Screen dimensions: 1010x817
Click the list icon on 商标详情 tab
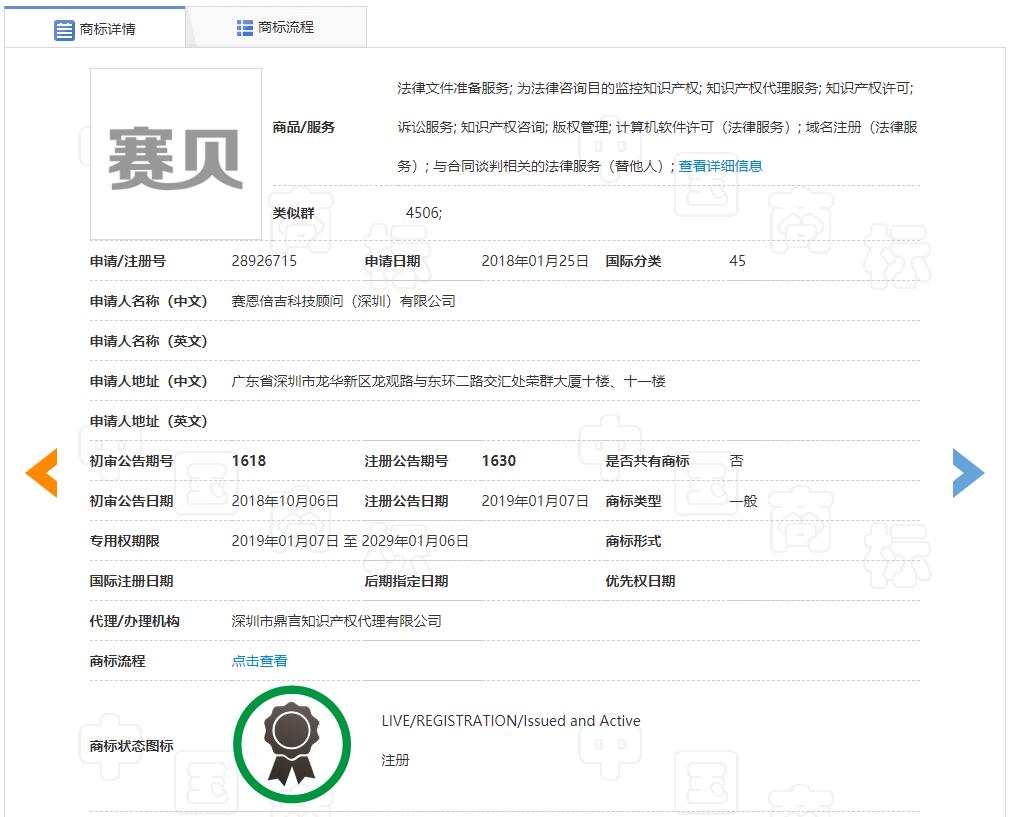(x=64, y=29)
